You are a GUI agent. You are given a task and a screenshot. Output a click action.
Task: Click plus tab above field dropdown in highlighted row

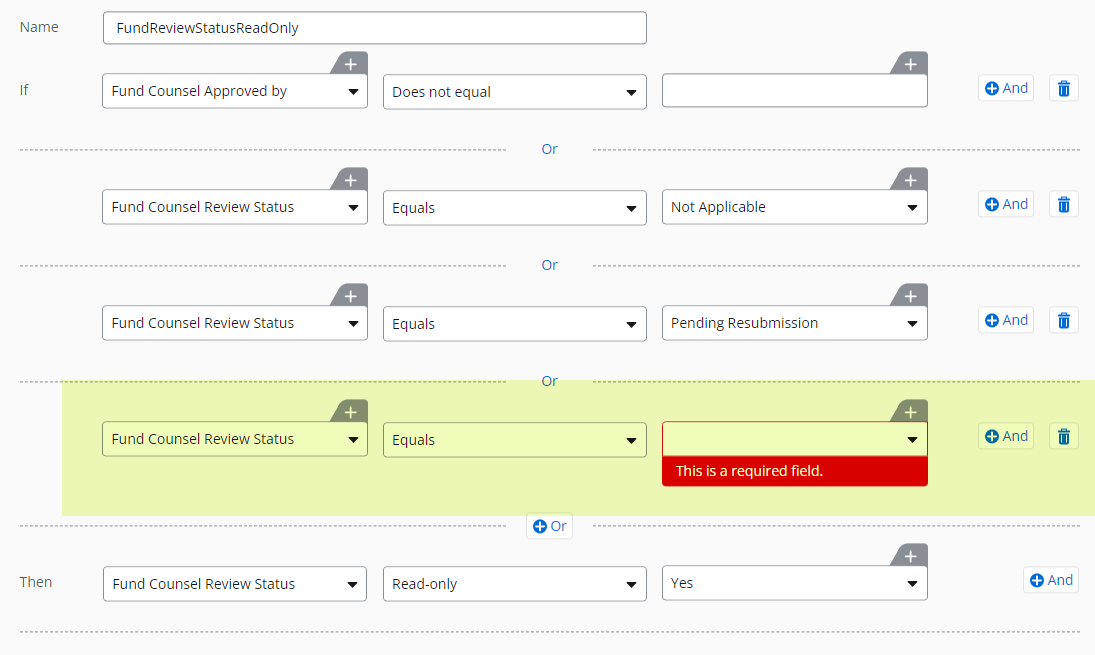point(351,411)
